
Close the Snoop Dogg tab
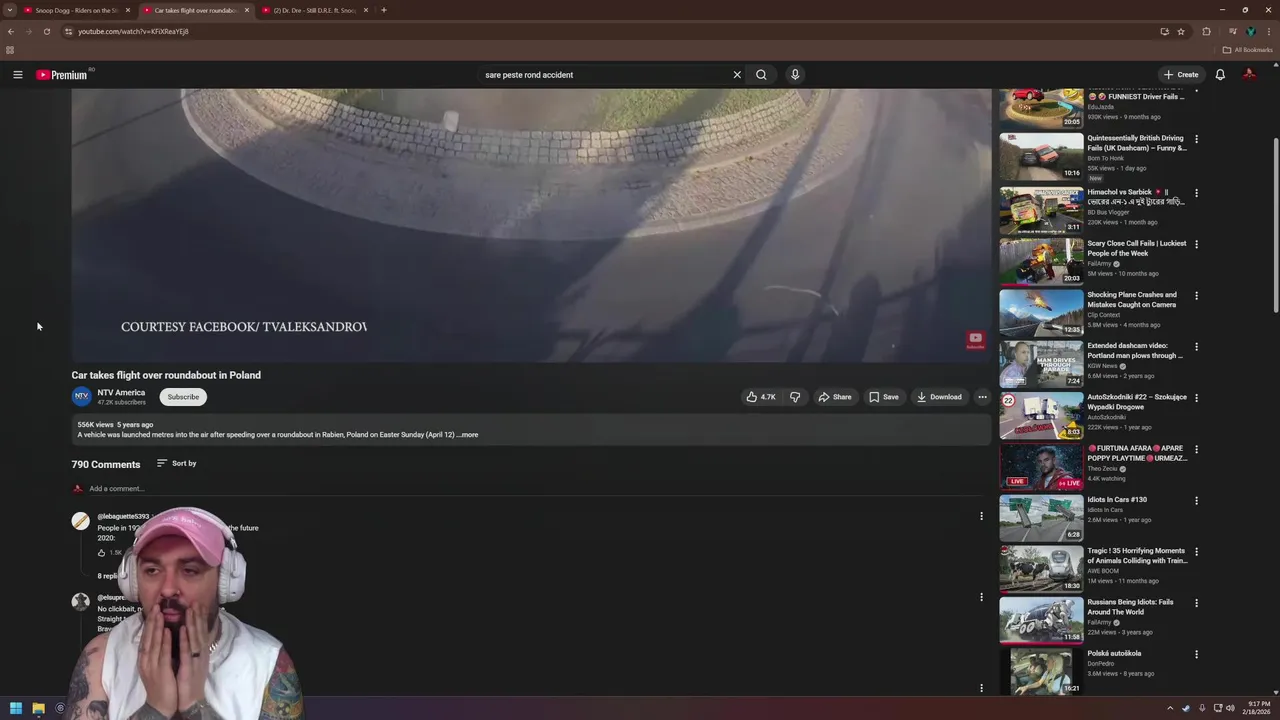(127, 10)
